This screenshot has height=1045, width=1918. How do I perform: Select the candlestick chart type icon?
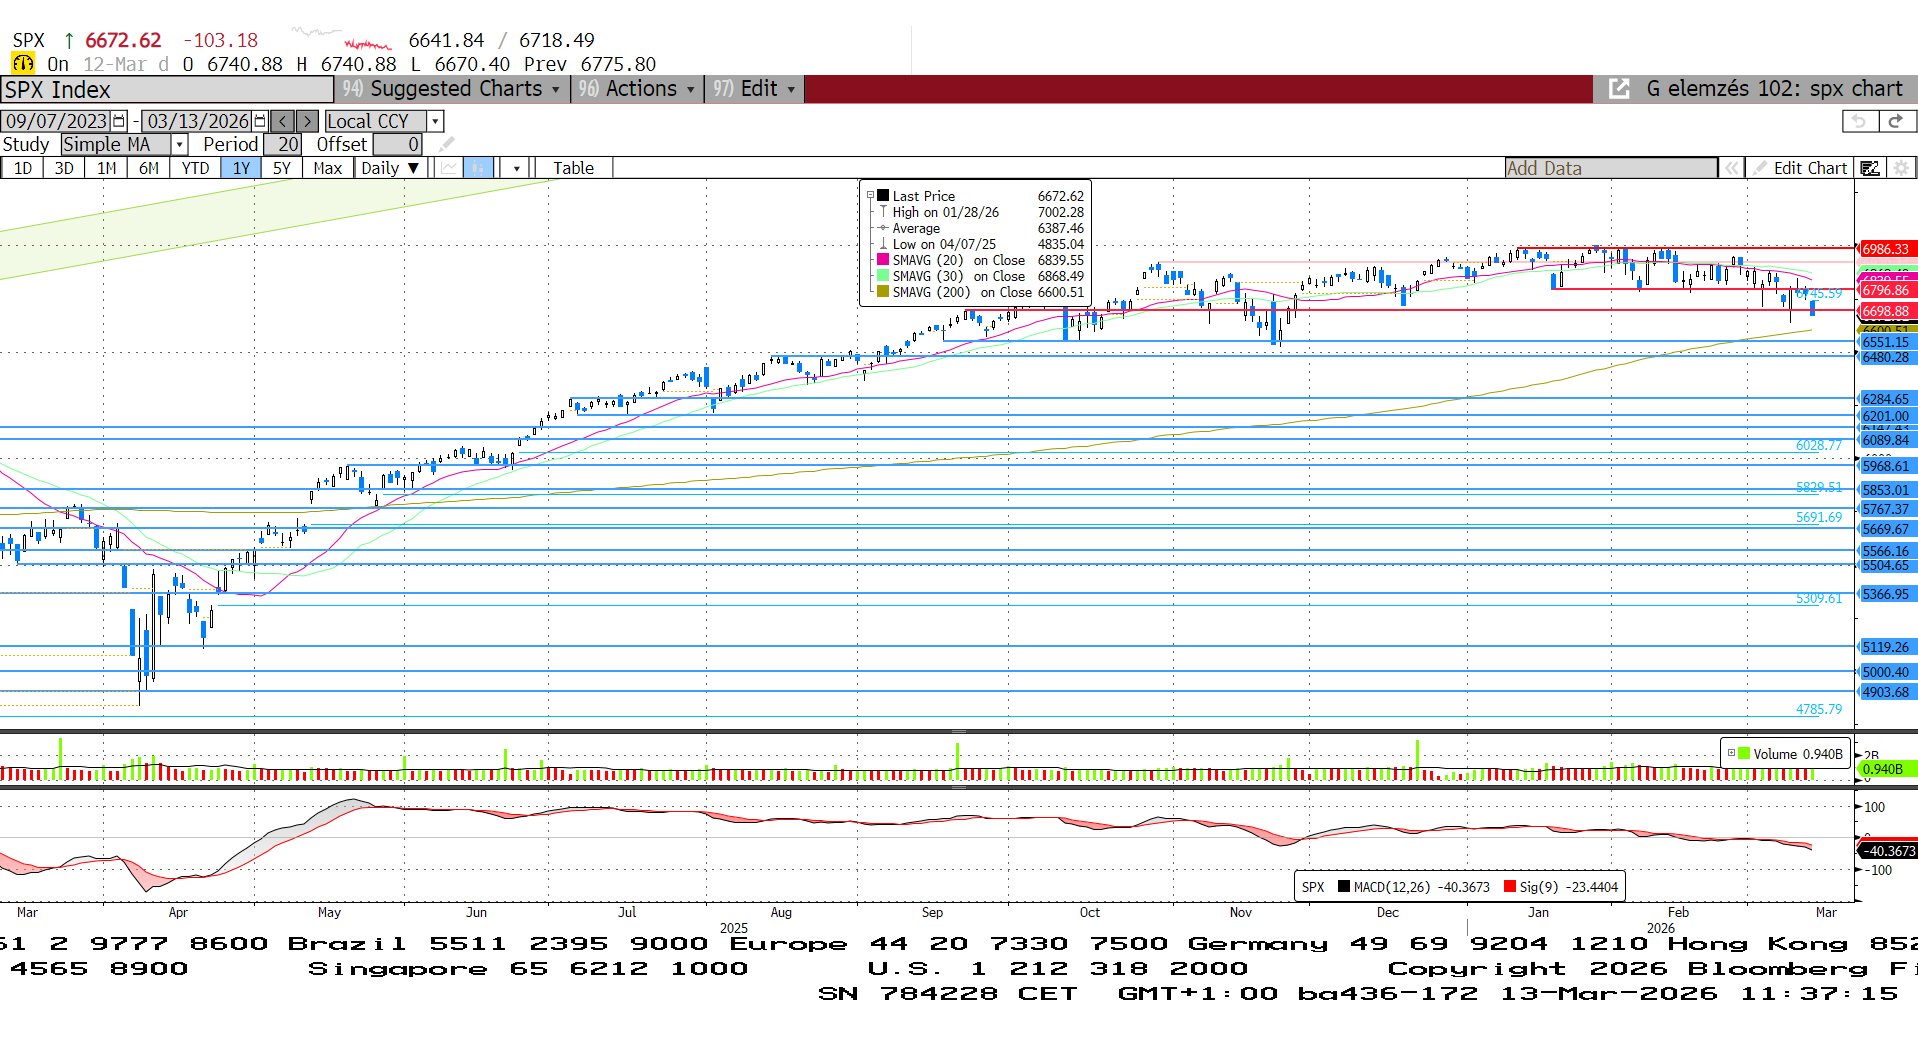pyautogui.click(x=479, y=168)
